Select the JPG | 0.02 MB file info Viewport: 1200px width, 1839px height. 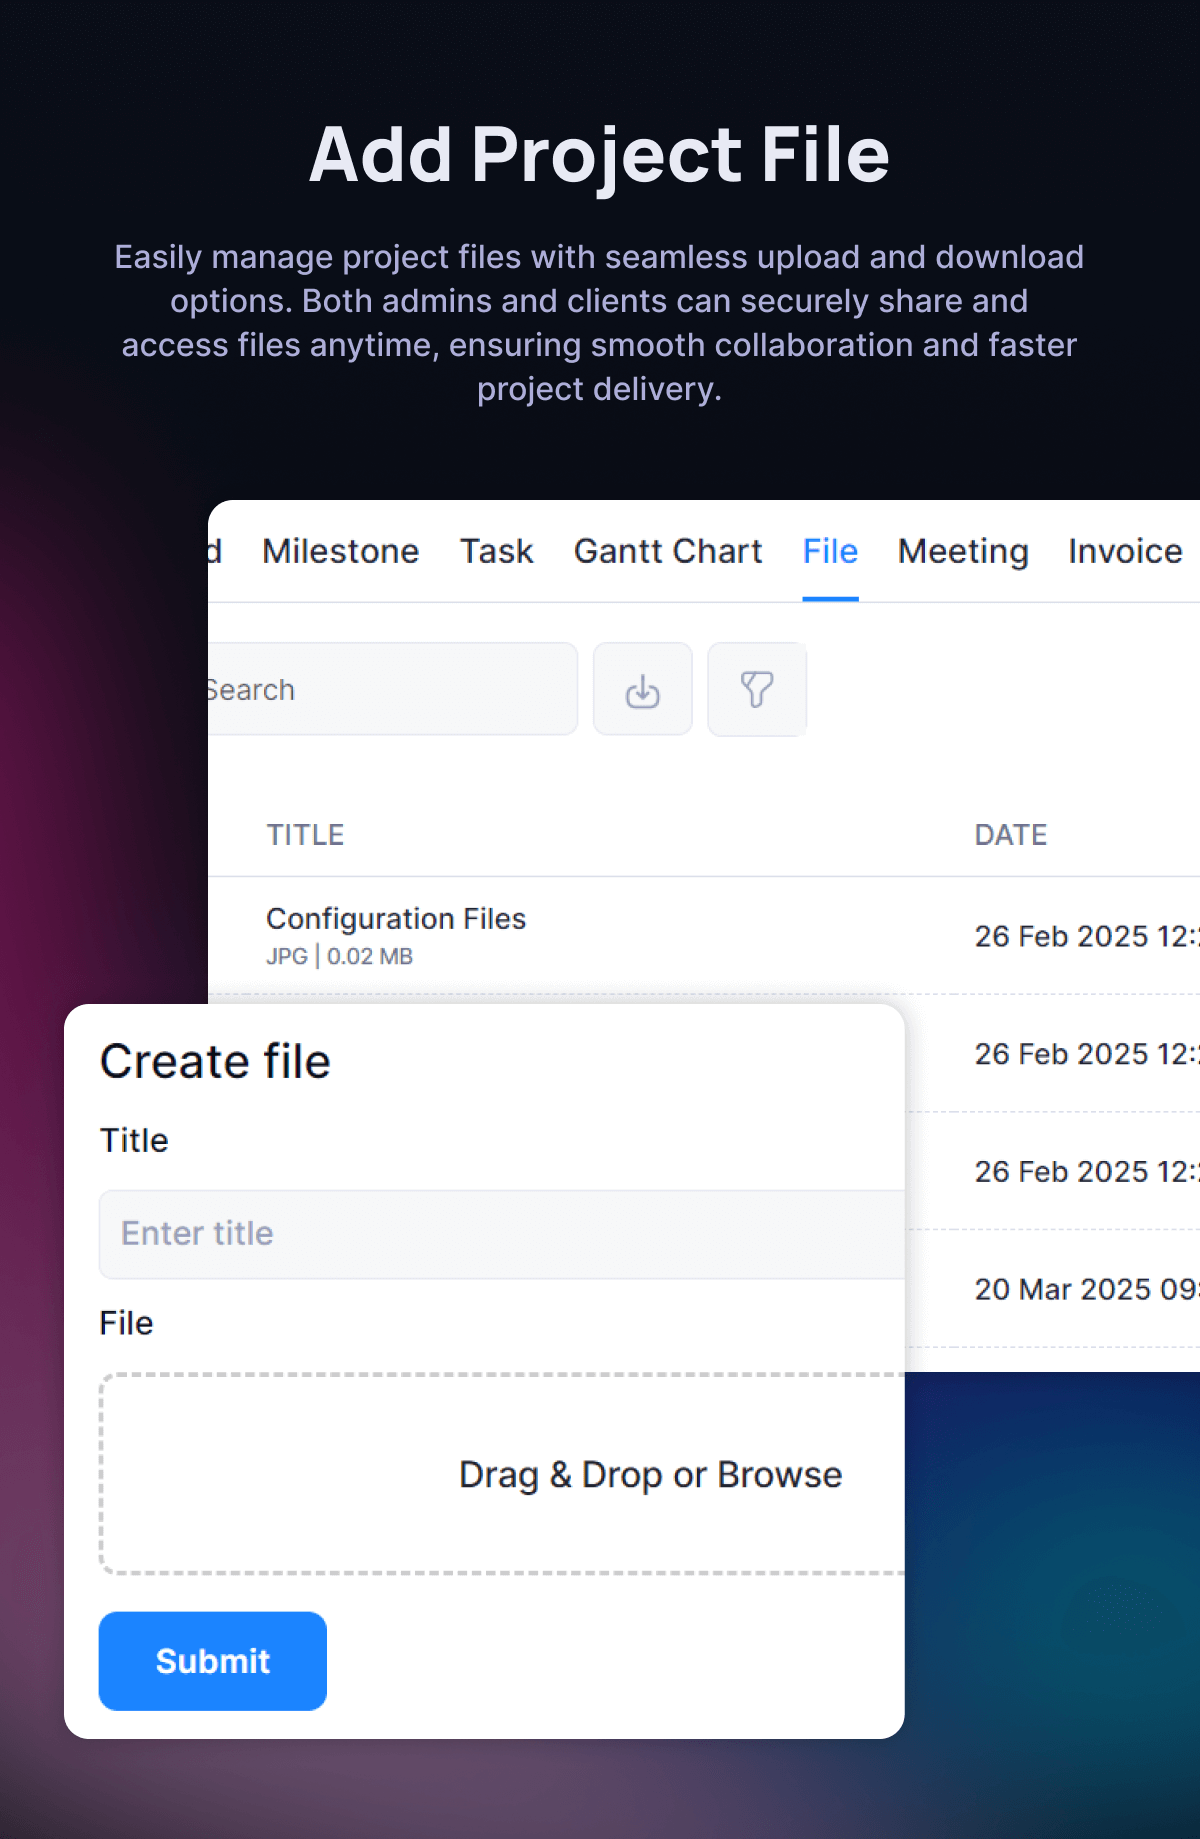pyautogui.click(x=339, y=956)
